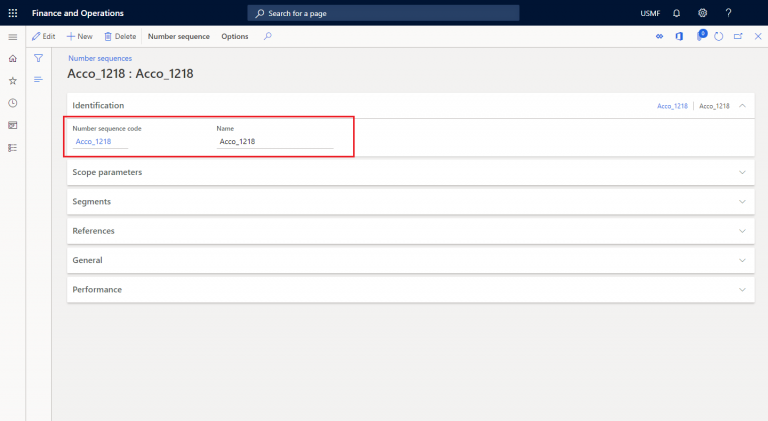Open Workspaces icon in left sidebar
The image size is (768, 421).
click(x=12, y=125)
